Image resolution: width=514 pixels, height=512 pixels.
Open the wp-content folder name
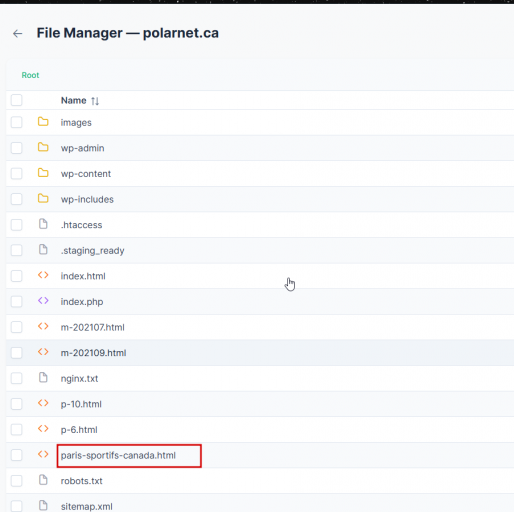(86, 174)
